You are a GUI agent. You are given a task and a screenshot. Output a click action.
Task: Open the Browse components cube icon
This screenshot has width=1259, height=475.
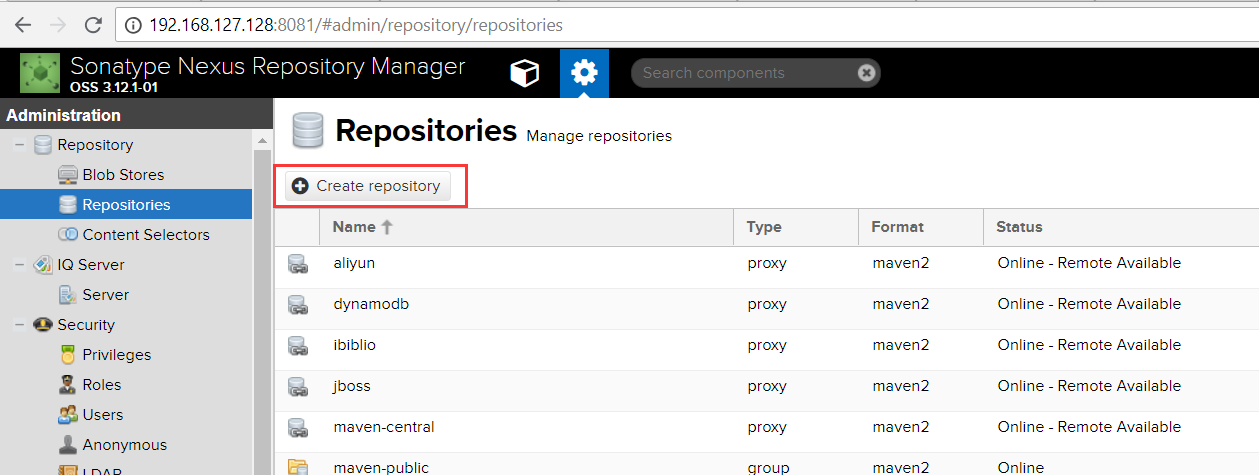(525, 73)
